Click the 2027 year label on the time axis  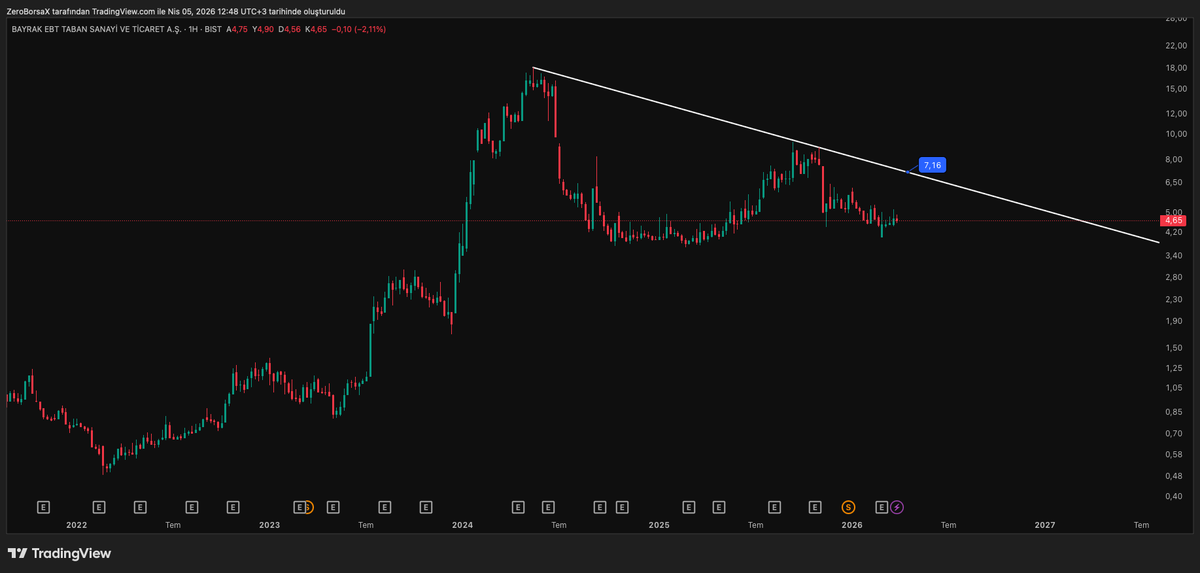point(1045,525)
